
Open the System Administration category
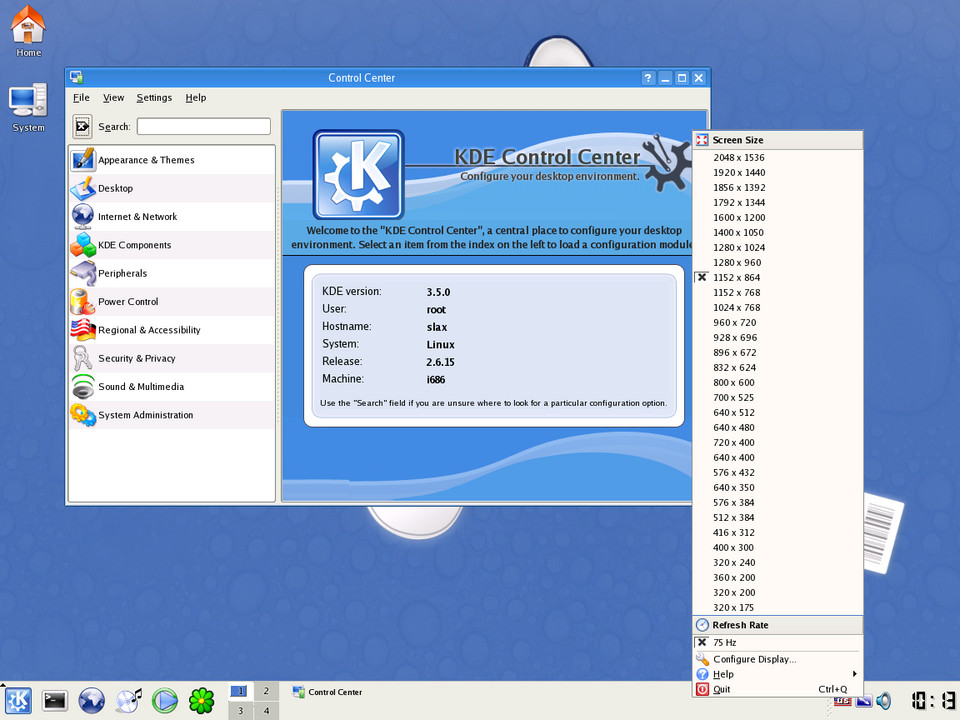(x=172, y=414)
